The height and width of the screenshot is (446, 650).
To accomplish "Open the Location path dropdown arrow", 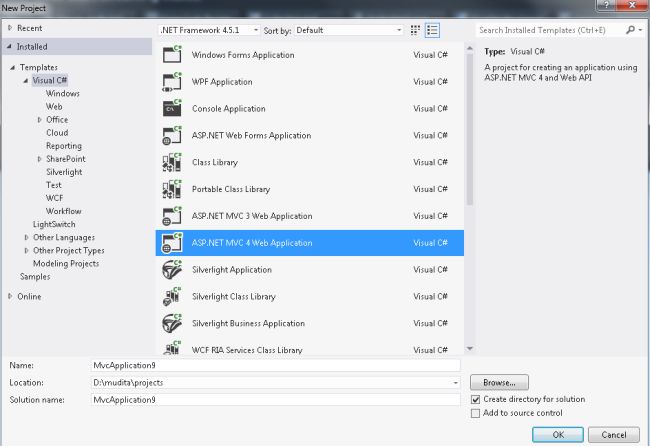I will coord(455,383).
